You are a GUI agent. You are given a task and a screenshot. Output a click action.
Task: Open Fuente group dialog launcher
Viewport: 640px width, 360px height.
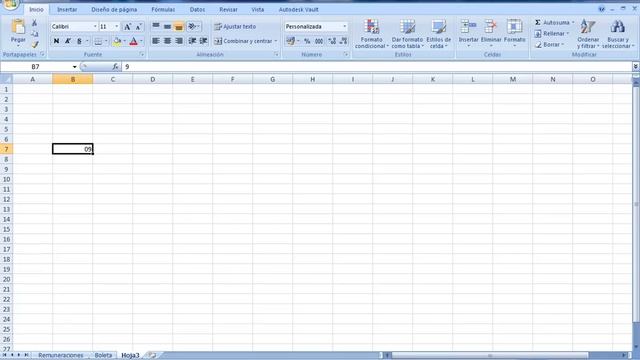coord(142,55)
